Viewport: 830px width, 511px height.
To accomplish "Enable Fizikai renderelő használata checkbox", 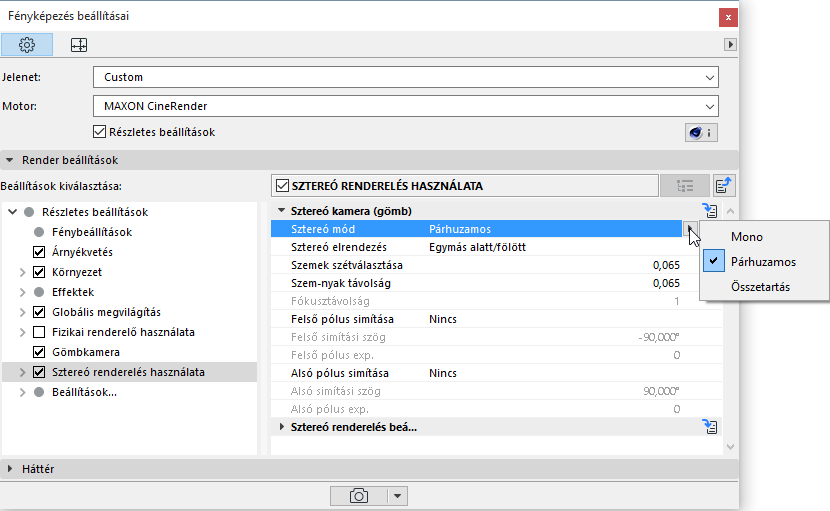I will click(x=39, y=333).
